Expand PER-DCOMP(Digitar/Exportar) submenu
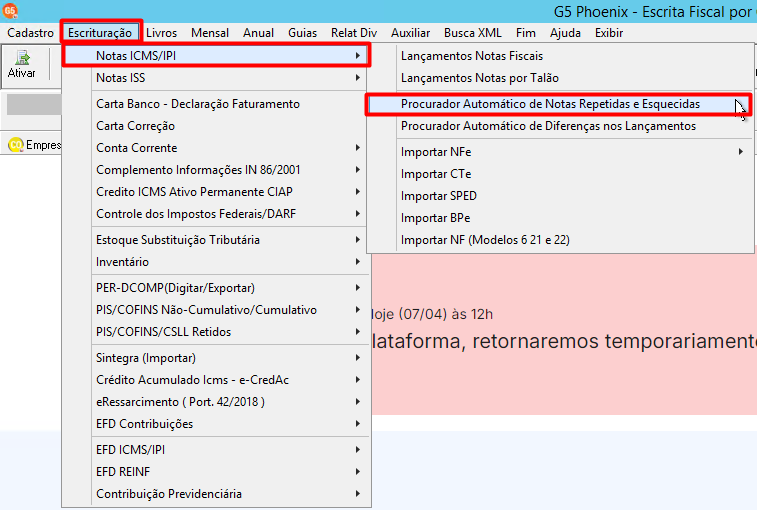 pyautogui.click(x=216, y=288)
